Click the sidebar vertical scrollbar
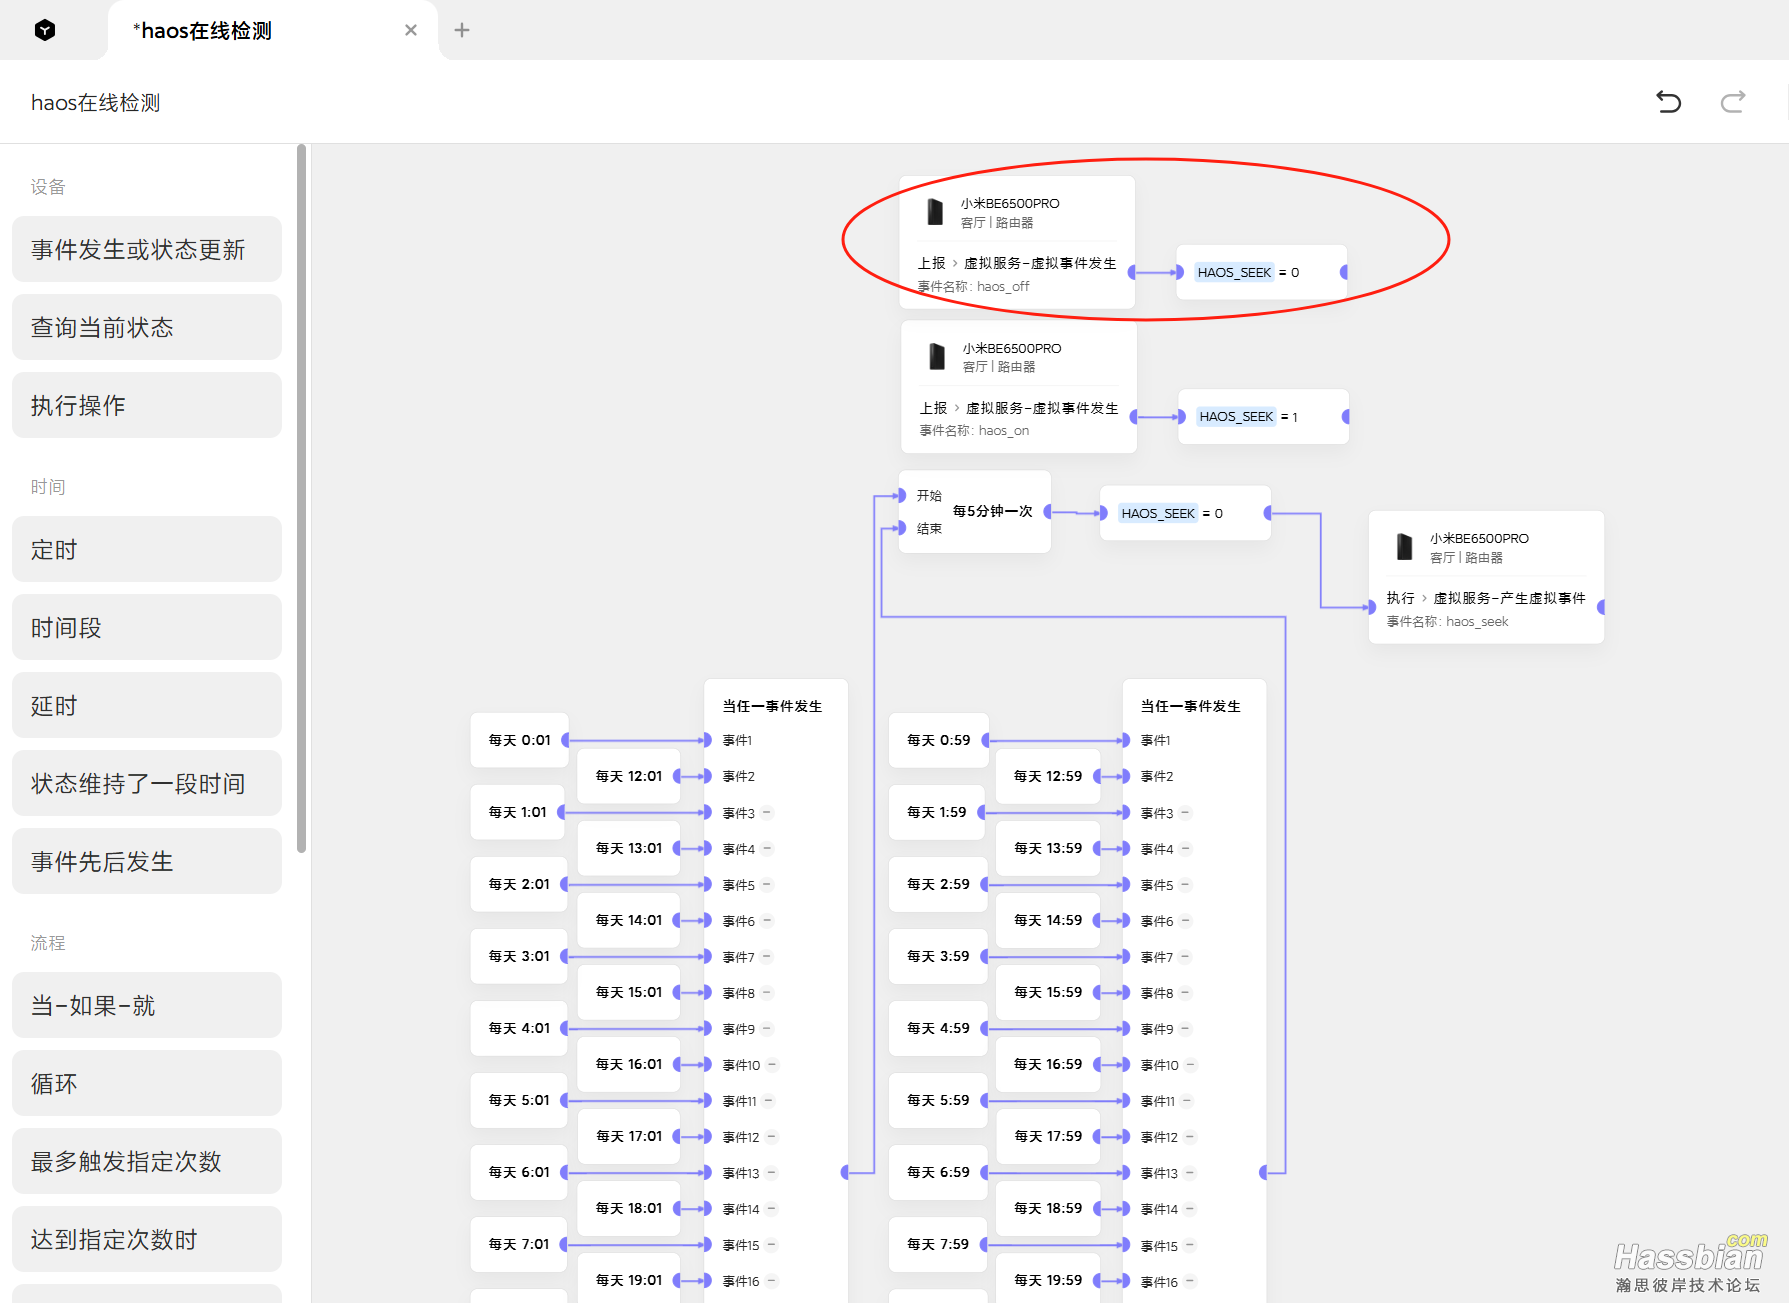1789x1303 pixels. [x=301, y=499]
